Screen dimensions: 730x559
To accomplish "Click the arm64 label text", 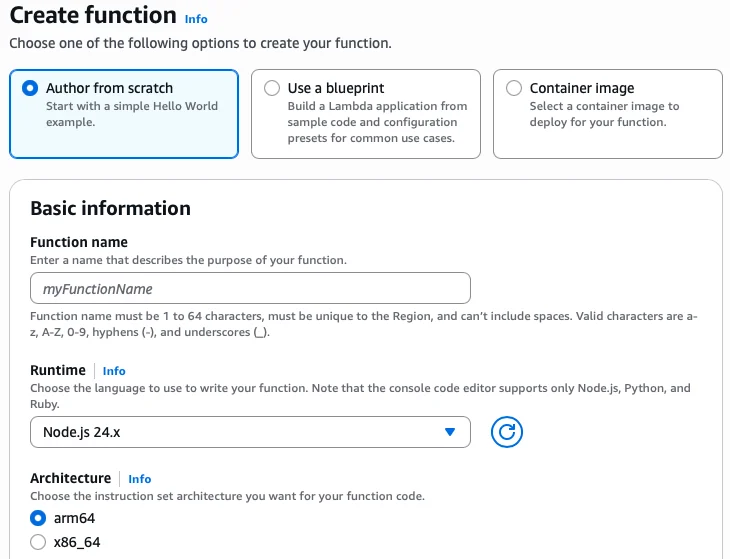I will pyautogui.click(x=74, y=518).
